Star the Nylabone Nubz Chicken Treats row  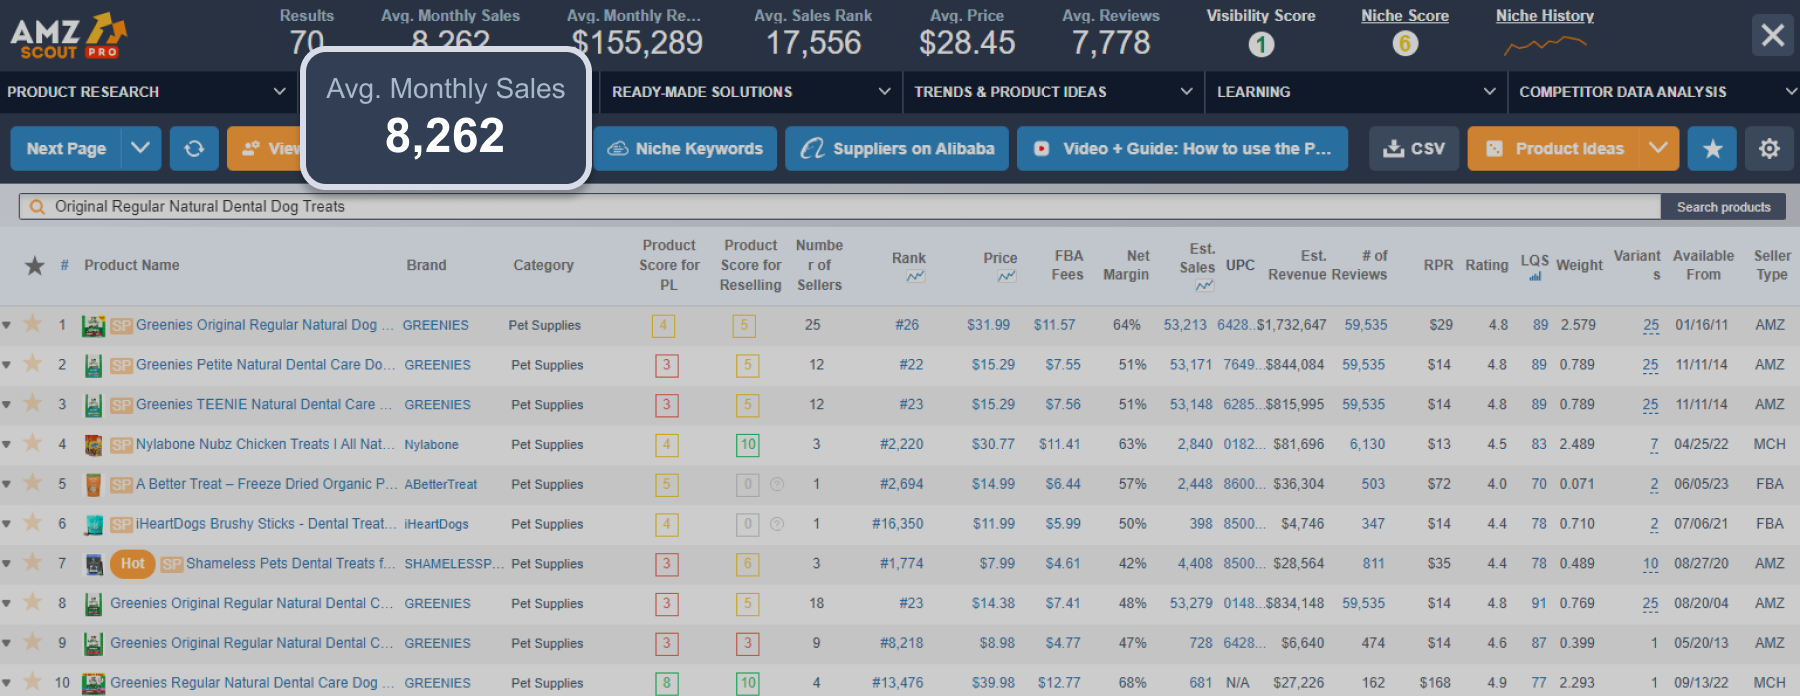[33, 442]
